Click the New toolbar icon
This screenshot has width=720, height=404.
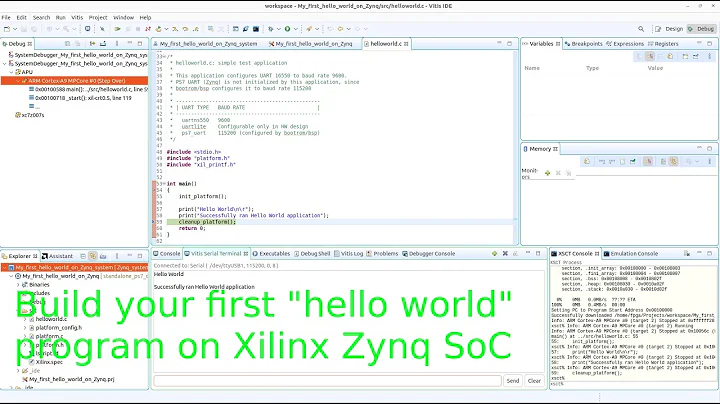[7, 29]
